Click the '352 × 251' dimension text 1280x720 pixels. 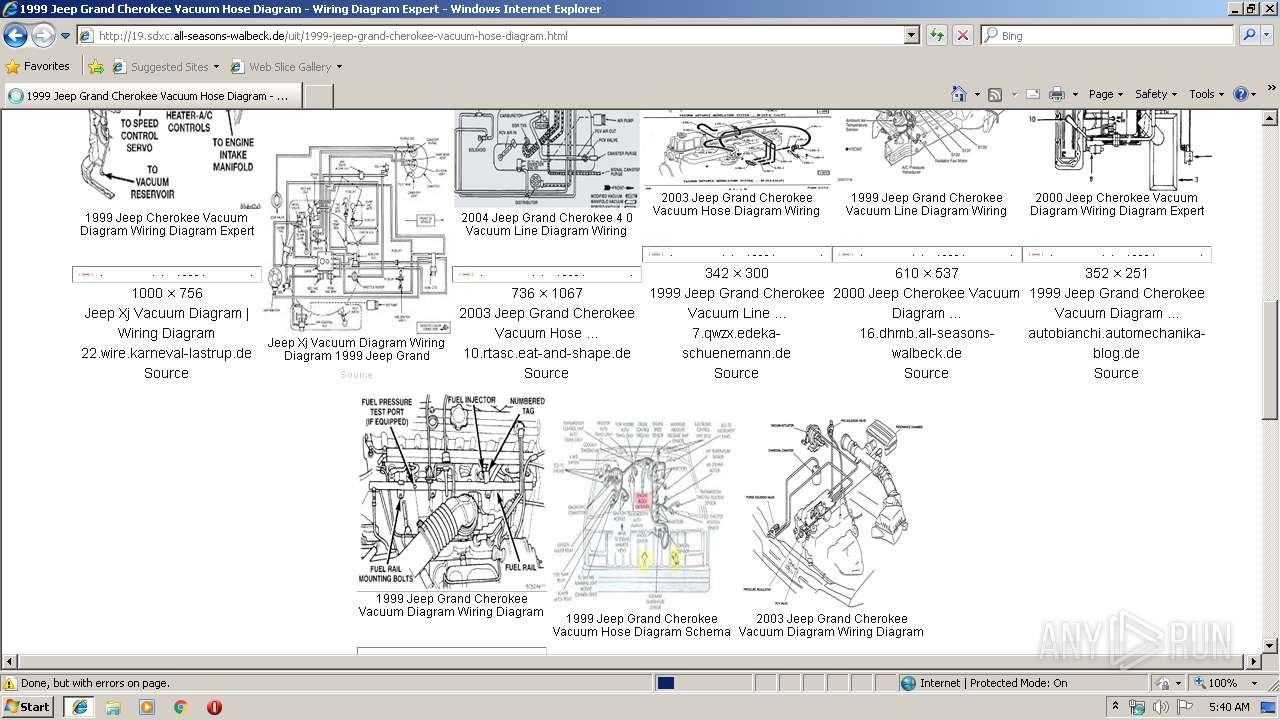pos(1116,273)
